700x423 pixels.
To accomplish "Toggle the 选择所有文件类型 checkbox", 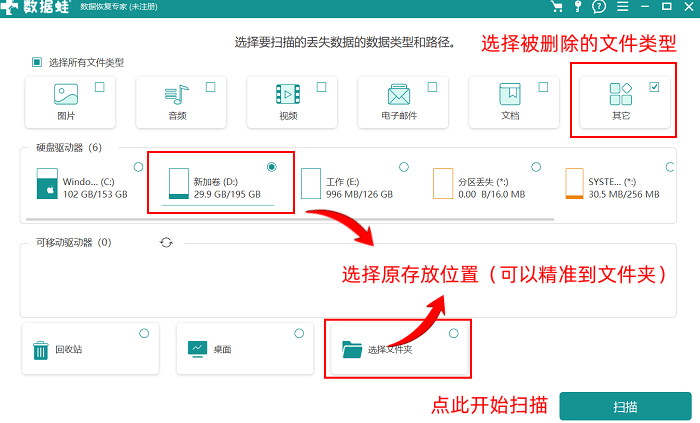I will pos(37,62).
